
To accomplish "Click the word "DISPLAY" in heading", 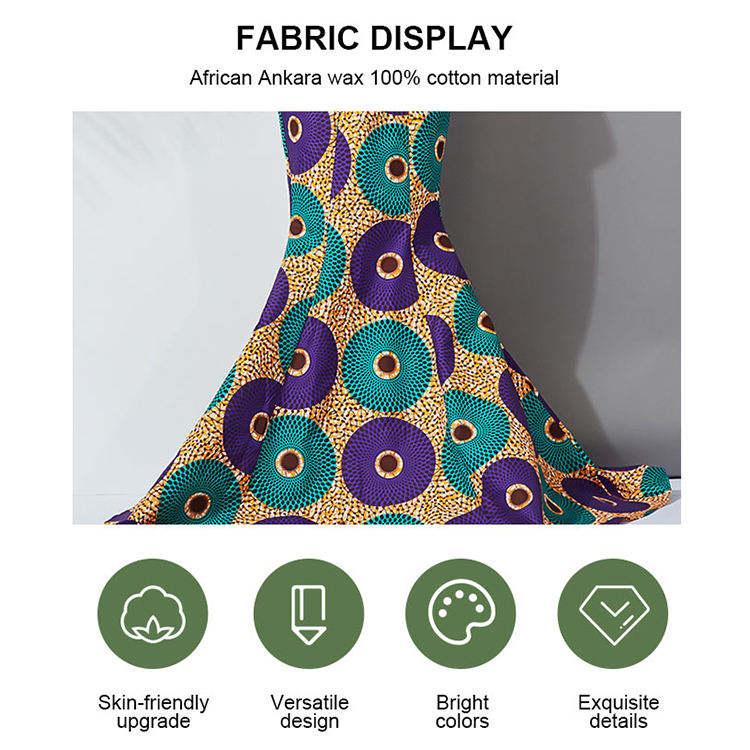I will [441, 38].
